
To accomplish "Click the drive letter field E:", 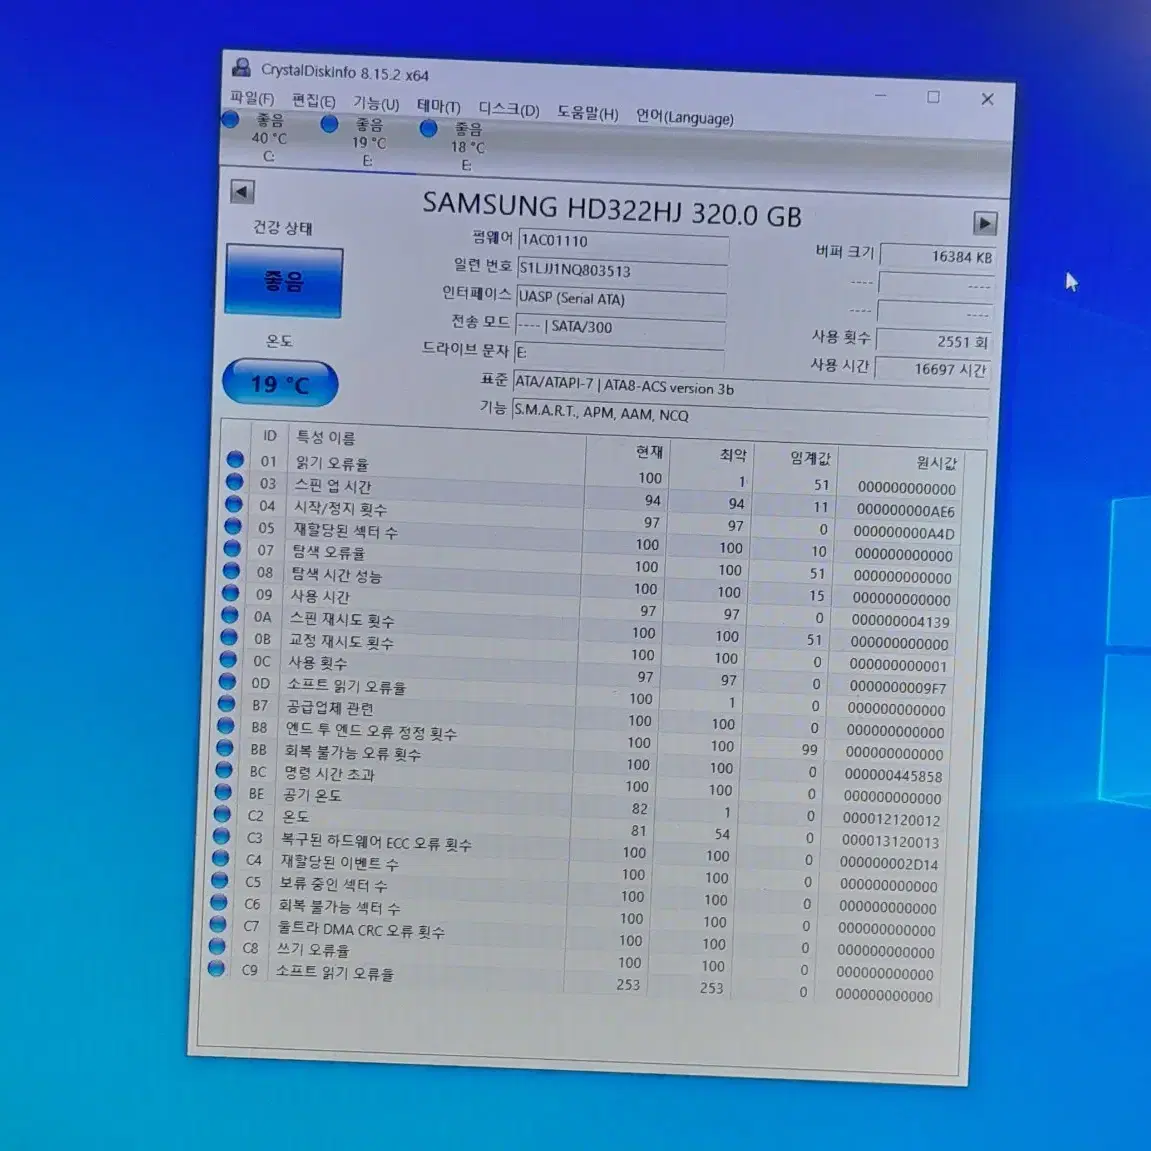I will 619,355.
